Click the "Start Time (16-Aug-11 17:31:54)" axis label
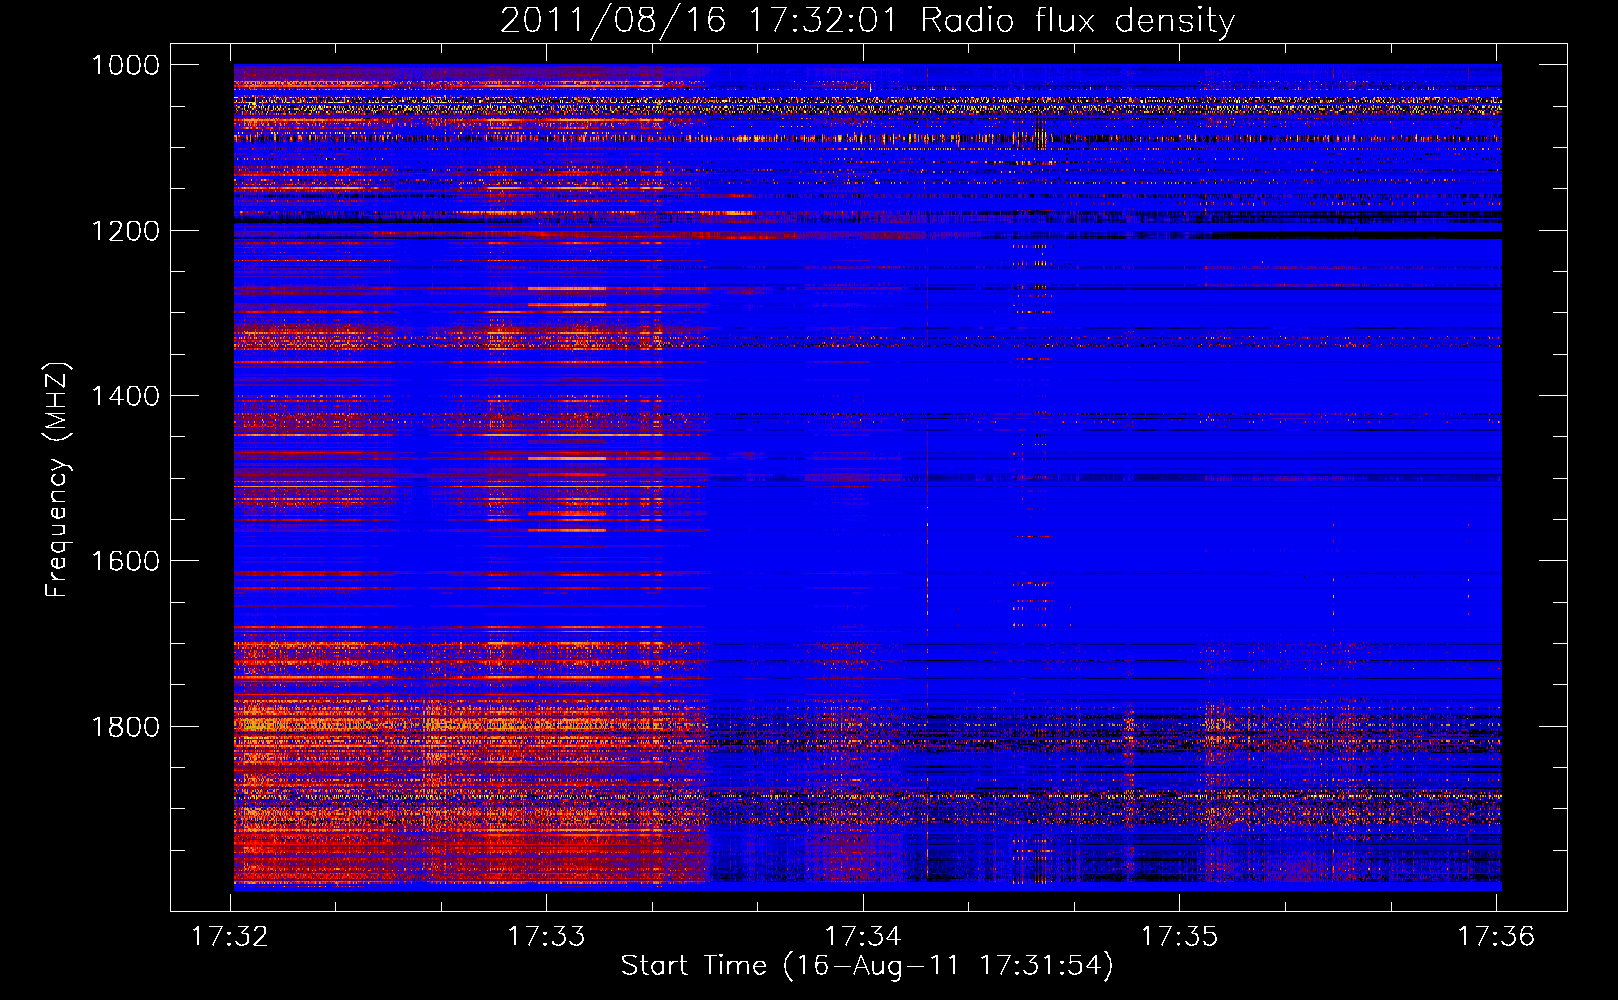1618x1000 pixels. tap(867, 966)
